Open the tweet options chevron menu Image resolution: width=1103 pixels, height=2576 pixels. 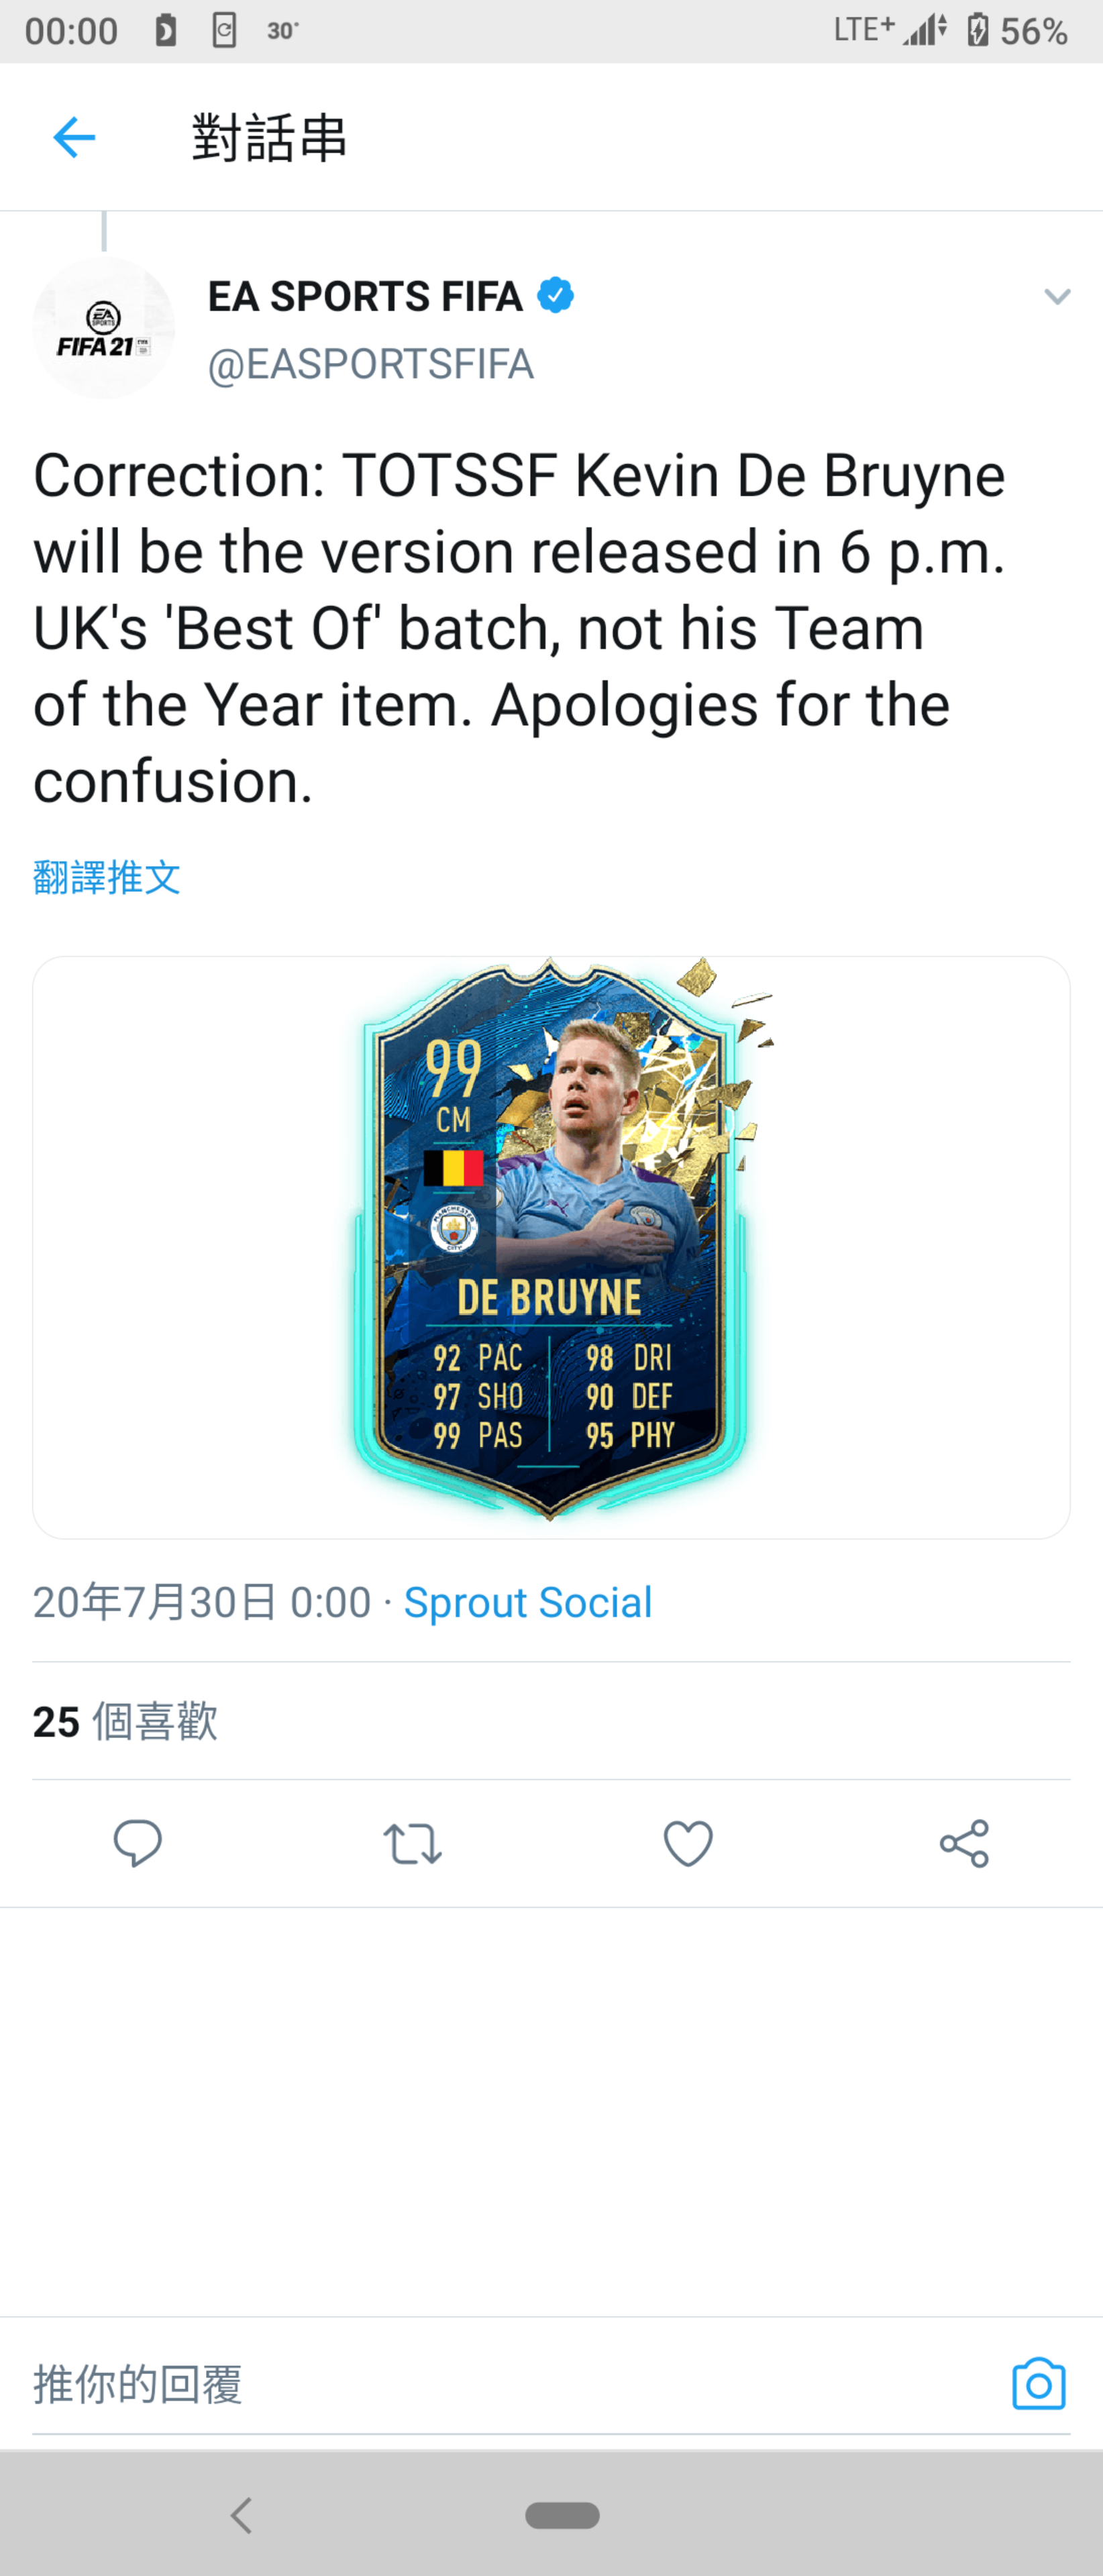tap(1057, 296)
